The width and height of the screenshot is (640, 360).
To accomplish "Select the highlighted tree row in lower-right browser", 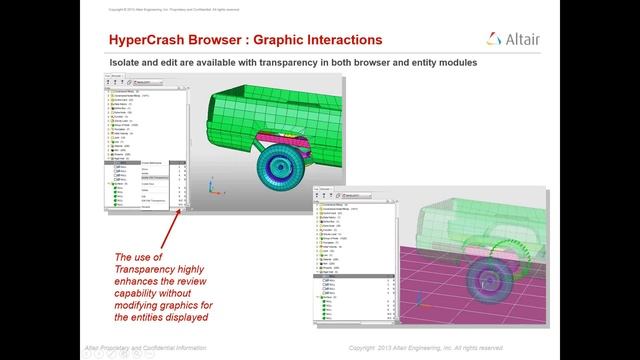I will click(x=354, y=276).
